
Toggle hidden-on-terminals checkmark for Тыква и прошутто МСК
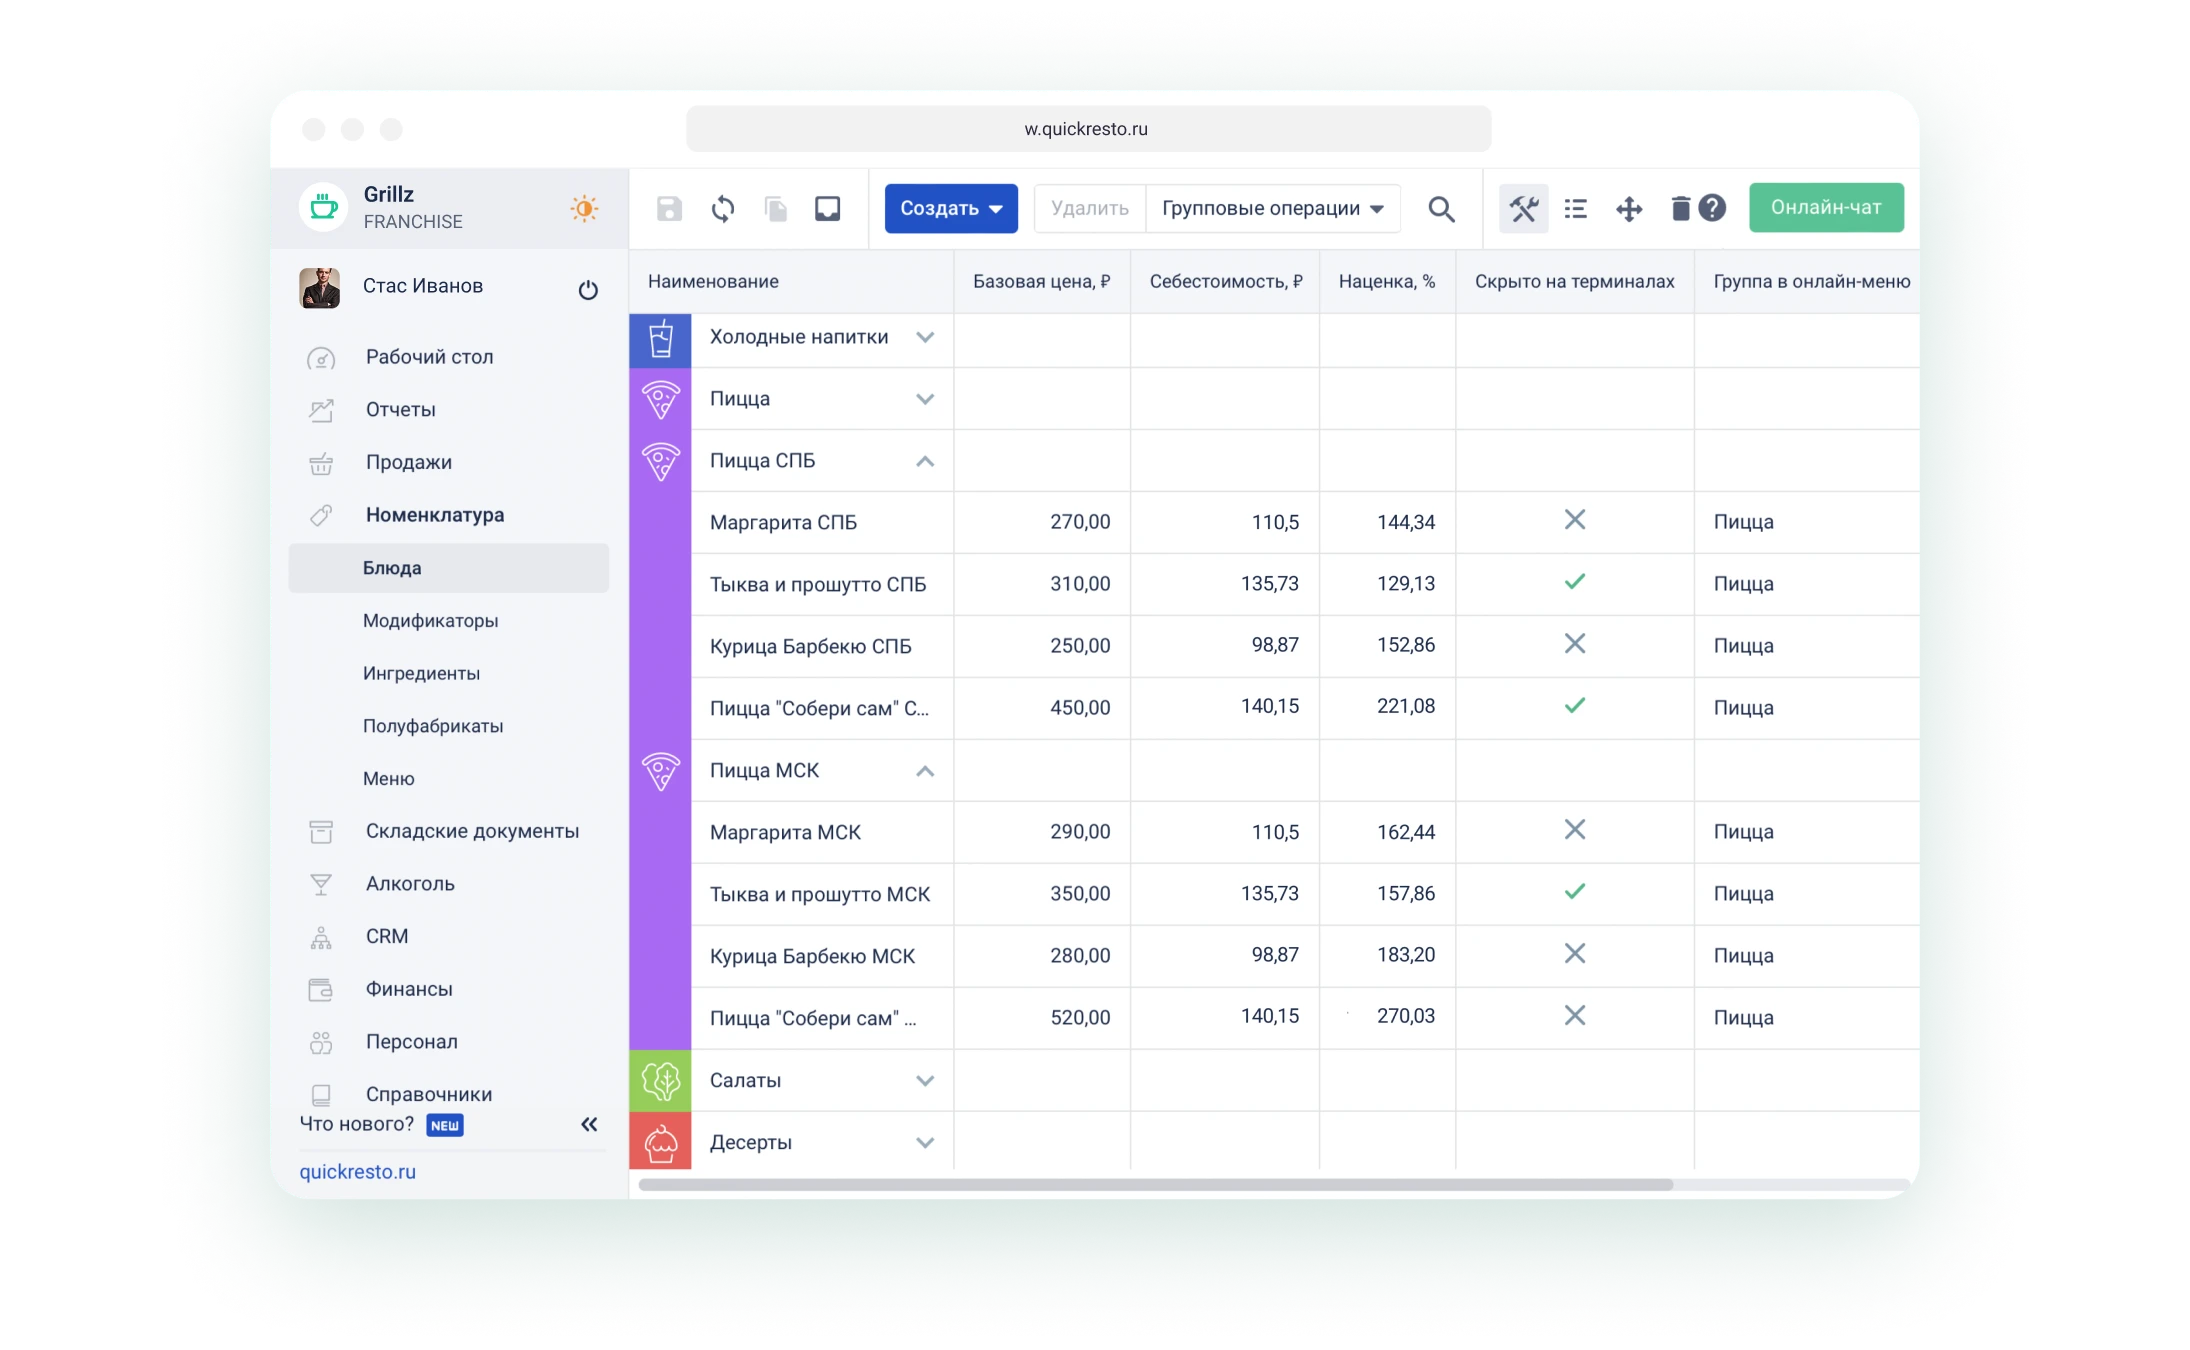click(1574, 891)
